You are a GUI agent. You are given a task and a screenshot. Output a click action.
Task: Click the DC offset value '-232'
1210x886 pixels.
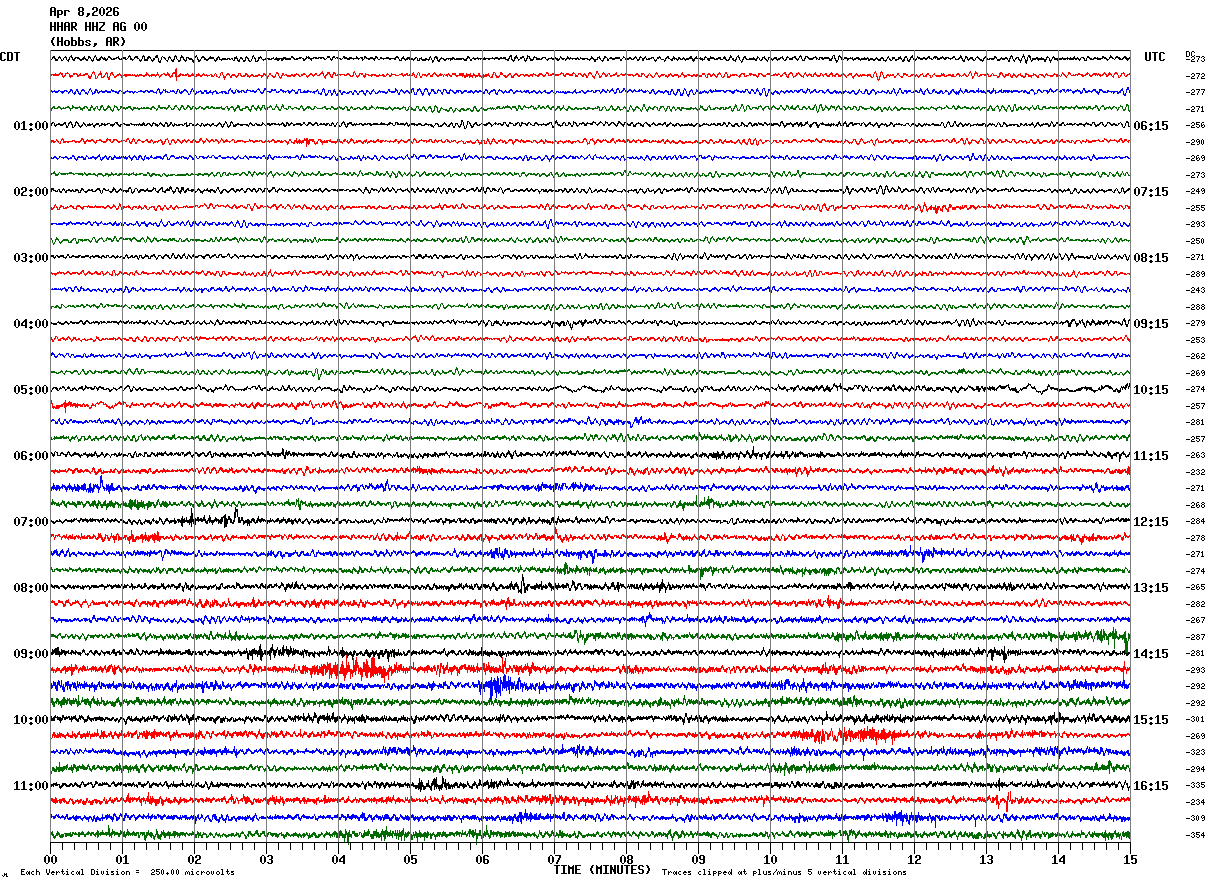(x=1195, y=472)
